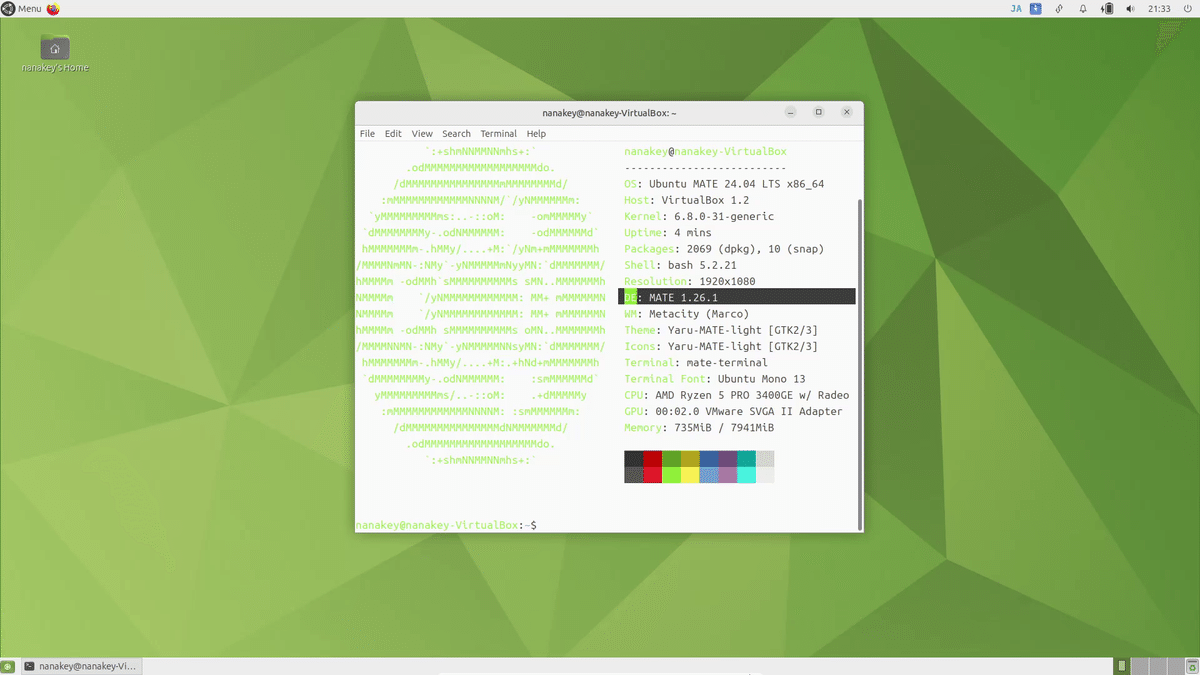Click the 21:33 clock
This screenshot has width=1200, height=675.
[x=1160, y=9]
